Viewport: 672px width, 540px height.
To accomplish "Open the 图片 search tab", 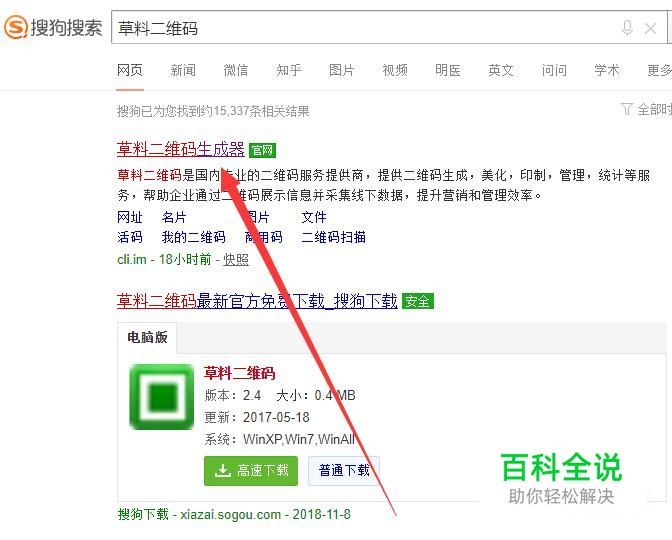I will coord(342,70).
